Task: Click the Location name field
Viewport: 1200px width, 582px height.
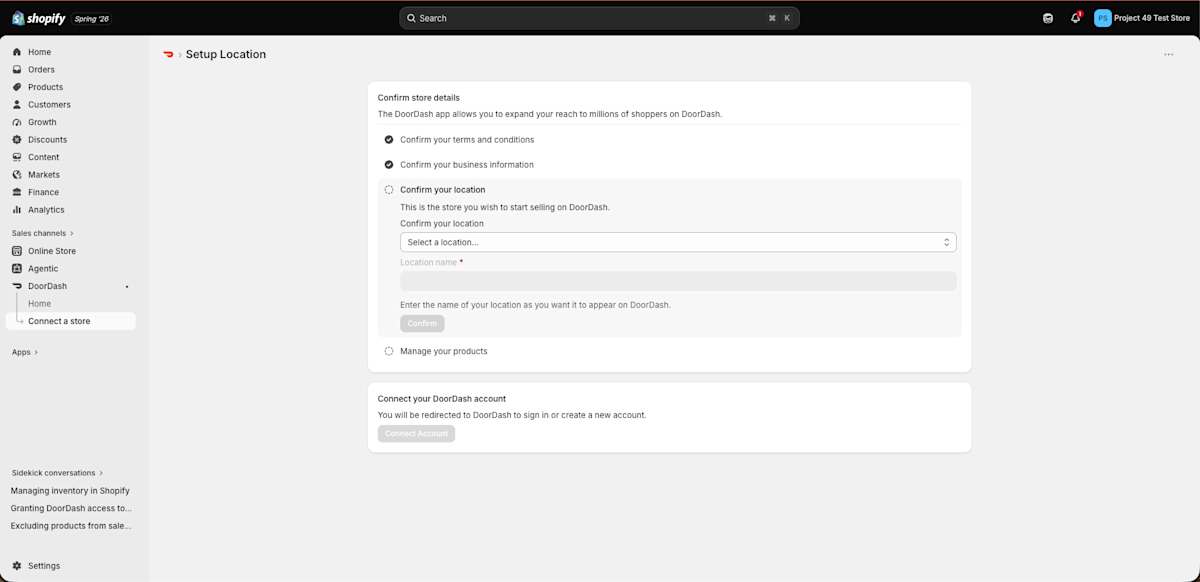Action: pos(678,281)
